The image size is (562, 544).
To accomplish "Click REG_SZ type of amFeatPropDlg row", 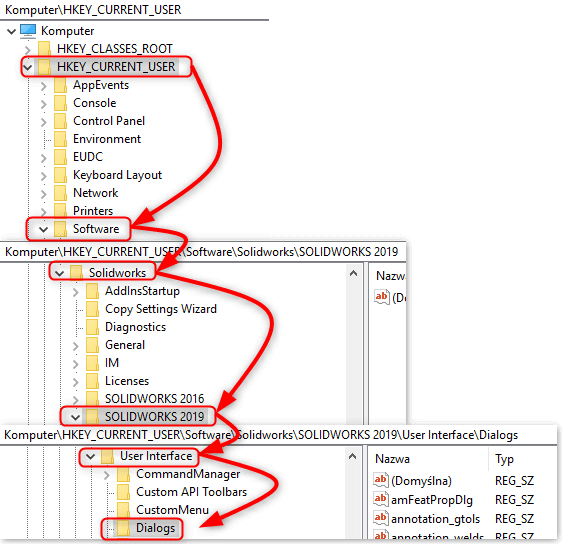I will [514, 500].
